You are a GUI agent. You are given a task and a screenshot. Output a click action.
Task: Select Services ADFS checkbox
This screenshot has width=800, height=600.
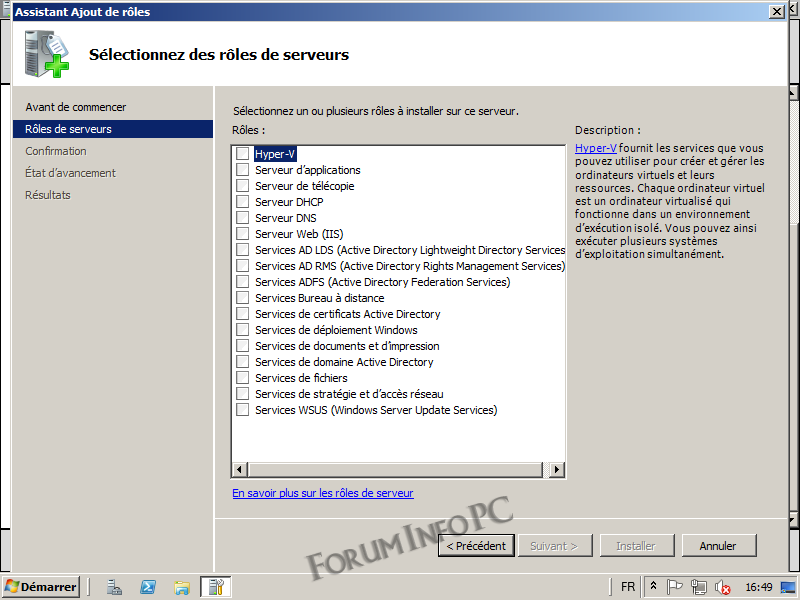click(x=243, y=282)
